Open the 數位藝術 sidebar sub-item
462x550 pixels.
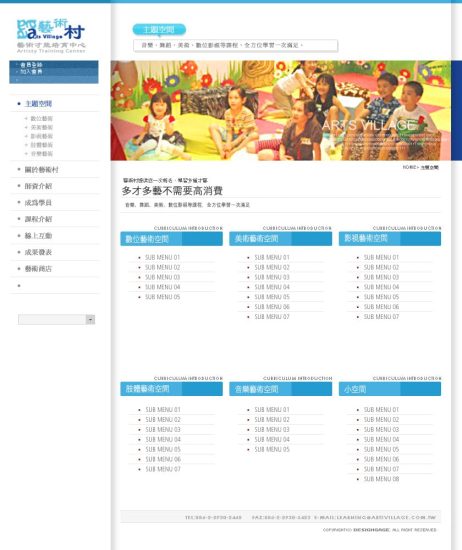pyautogui.click(x=41, y=119)
